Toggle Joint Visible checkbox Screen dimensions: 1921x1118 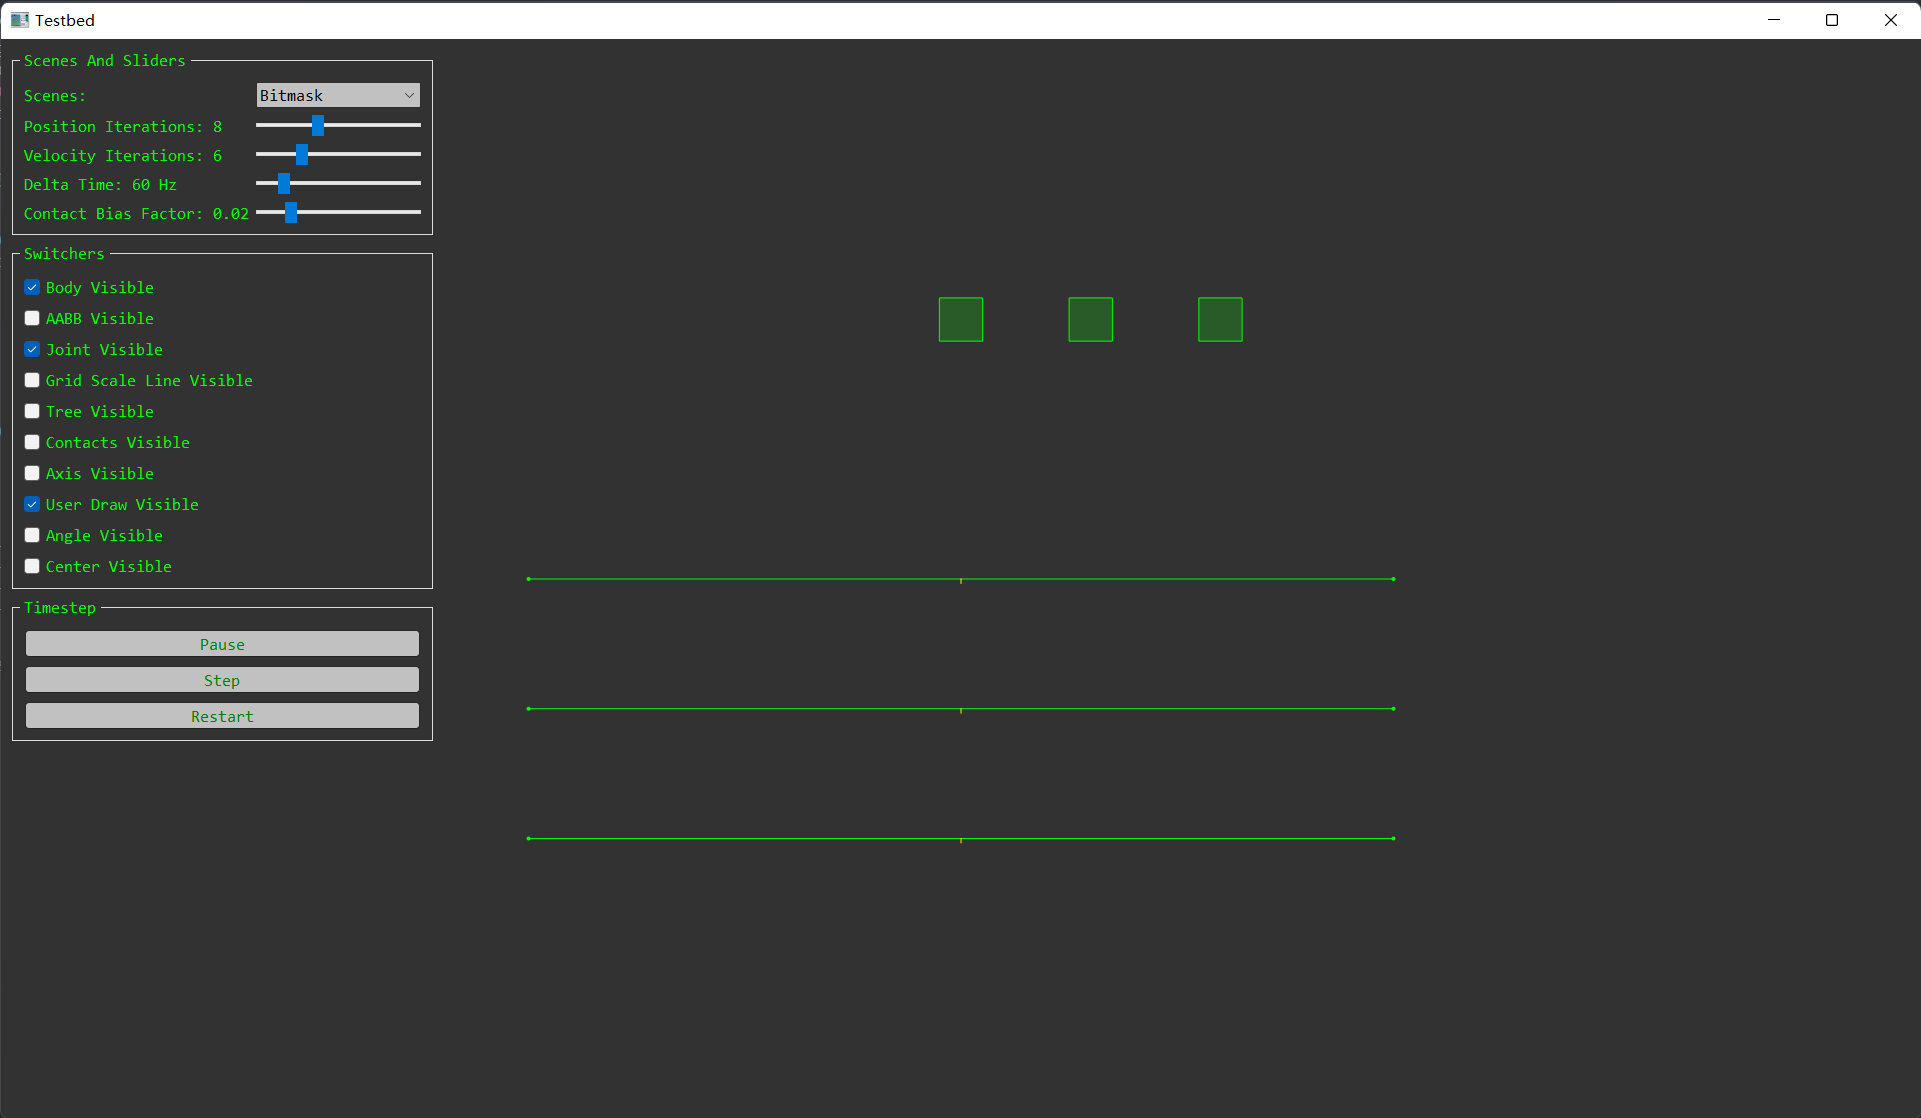click(x=32, y=349)
